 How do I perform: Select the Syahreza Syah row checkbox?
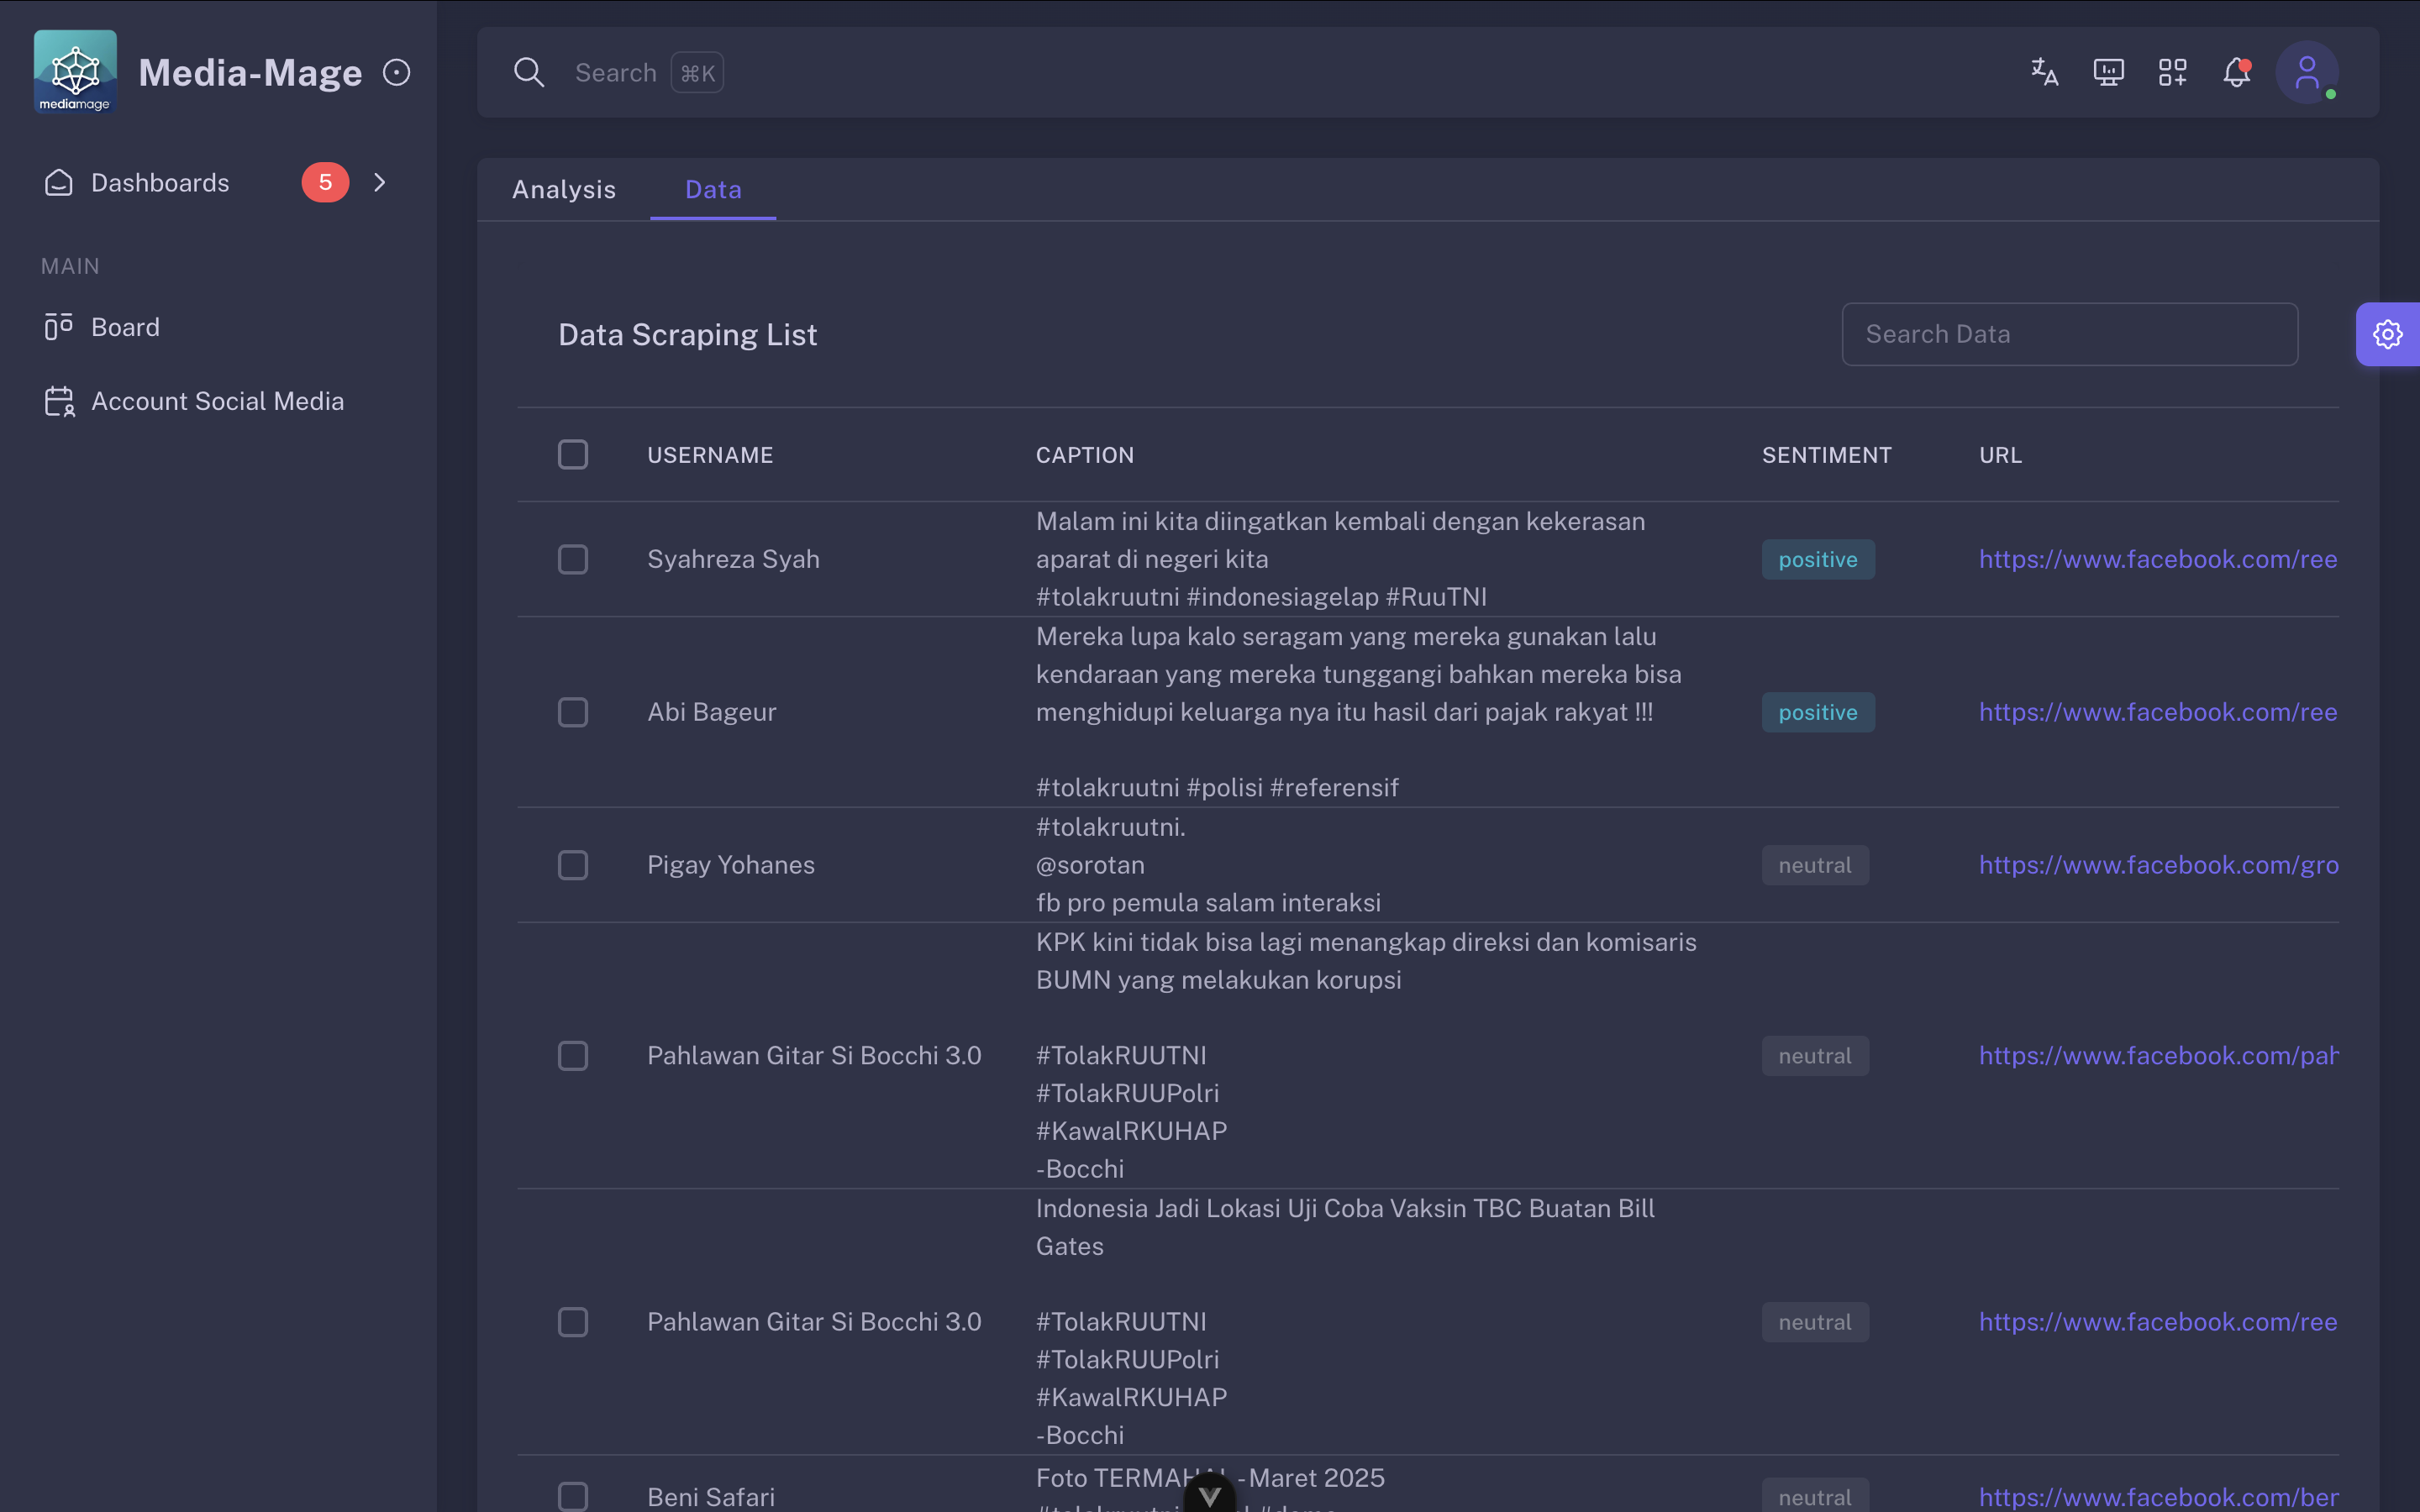point(573,559)
